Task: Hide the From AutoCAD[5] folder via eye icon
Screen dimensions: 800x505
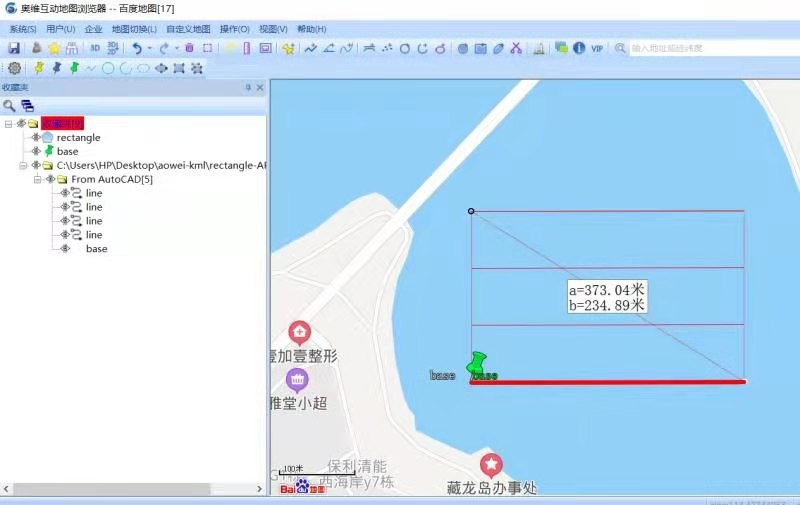Action: pos(49,179)
